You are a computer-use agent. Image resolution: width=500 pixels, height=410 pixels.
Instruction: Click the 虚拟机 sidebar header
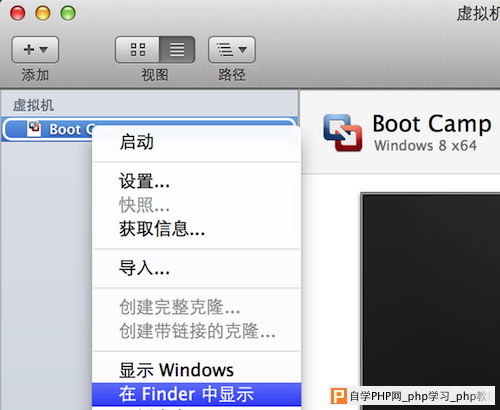(33, 106)
